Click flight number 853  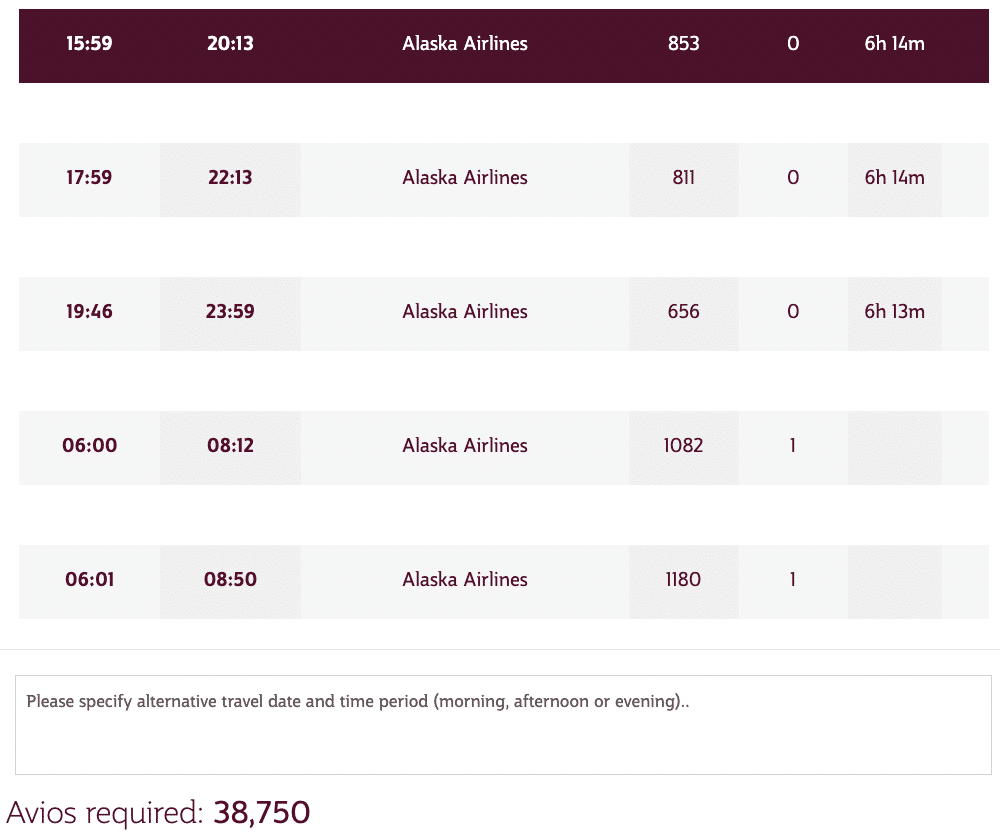pos(684,44)
